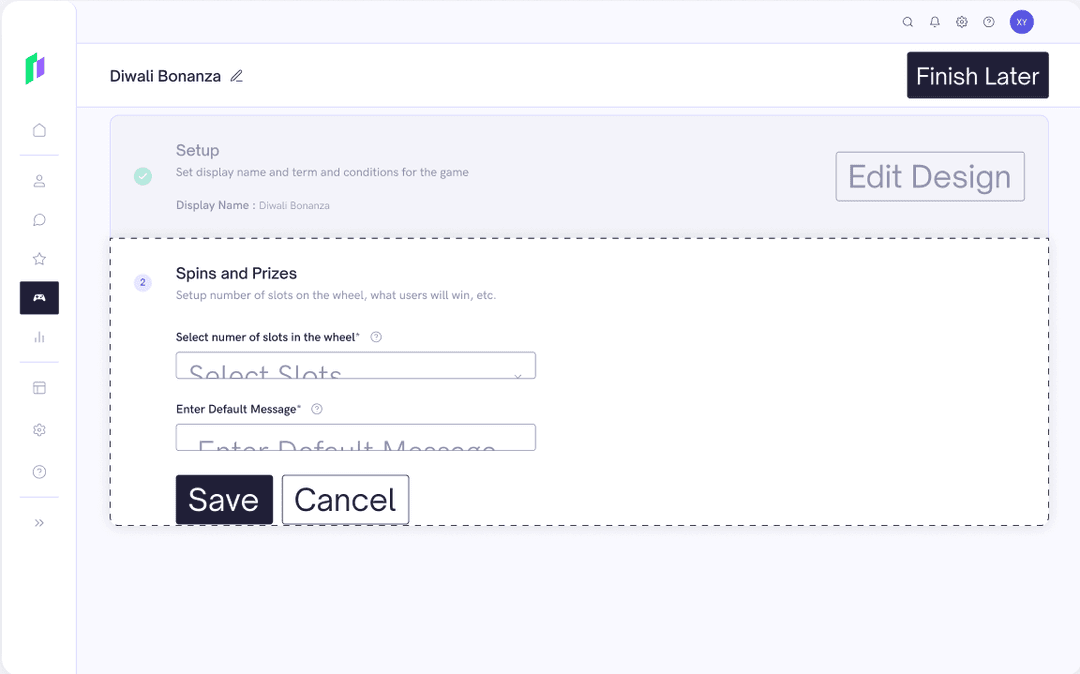Expand the sidebar with double chevron
Screen dimensions: 1080x674
pyautogui.click(x=39, y=523)
